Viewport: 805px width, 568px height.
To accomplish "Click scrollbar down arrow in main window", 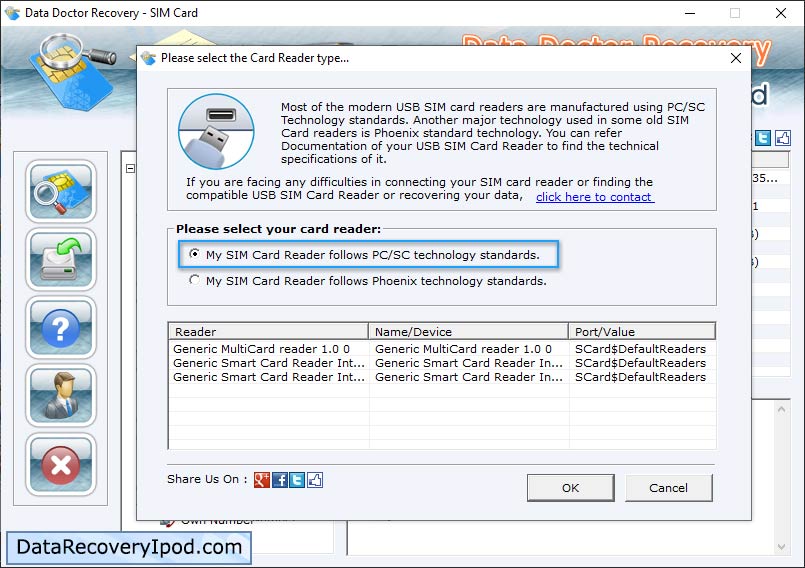I will [x=781, y=547].
